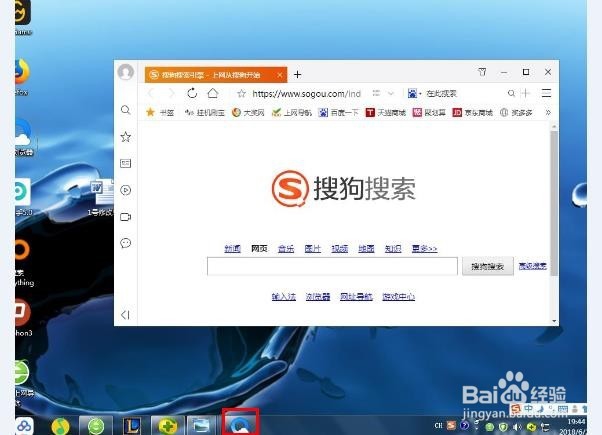Open Sogou browser in taskbar
Viewport: 602px width, 435px height.
[x=240, y=424]
